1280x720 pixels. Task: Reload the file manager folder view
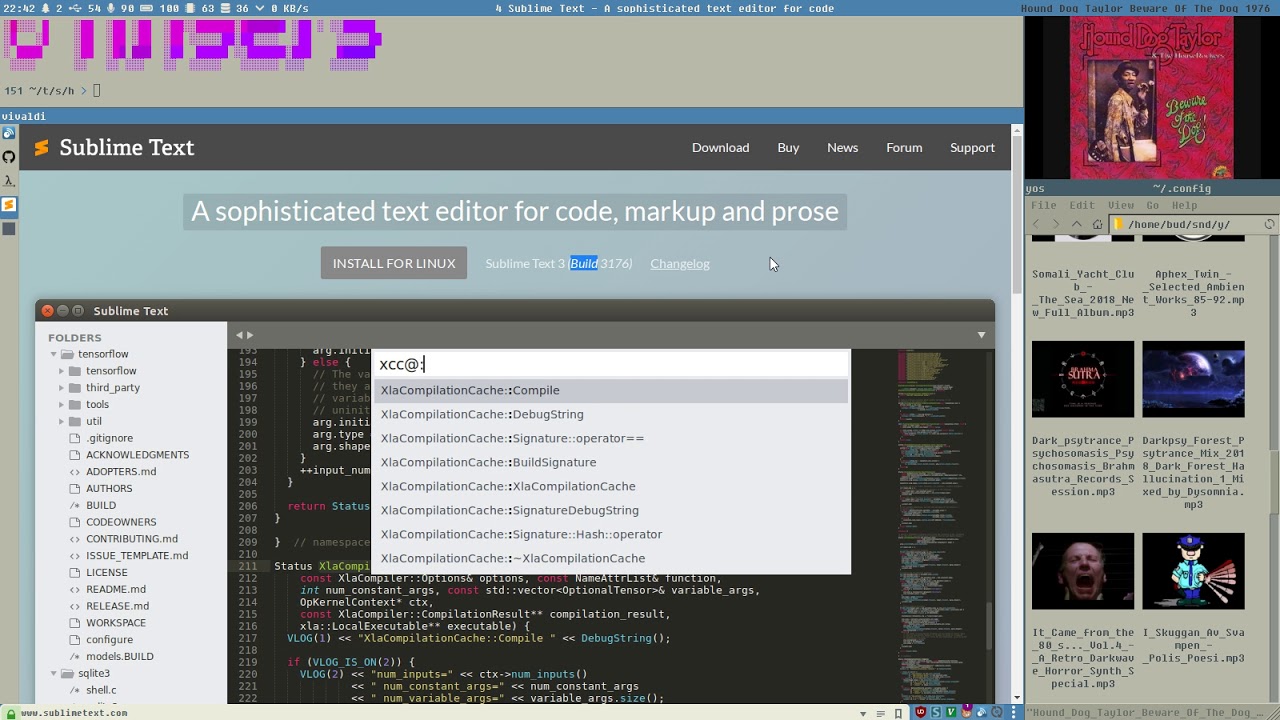pos(1270,224)
